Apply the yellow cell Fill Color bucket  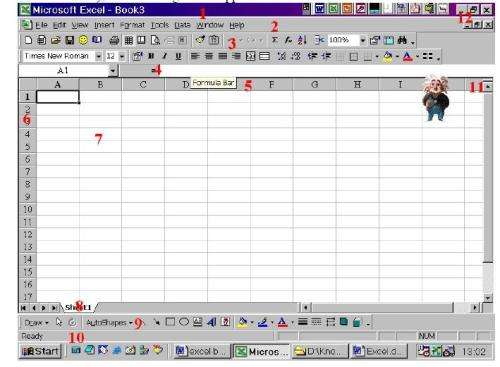coord(388,57)
